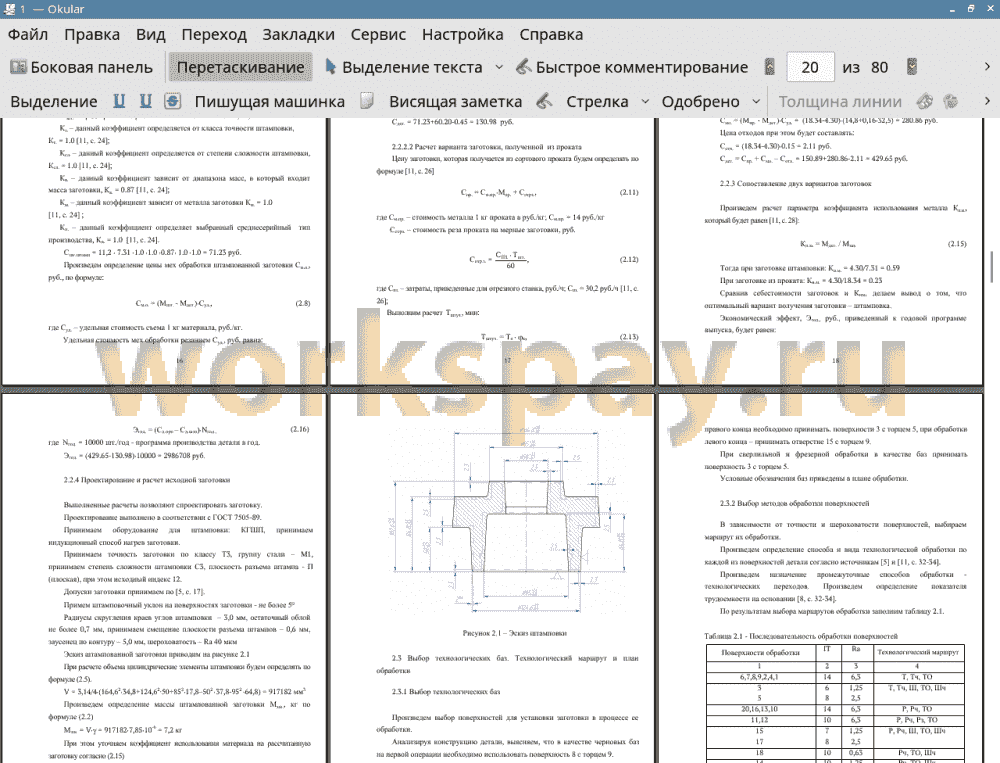1000x763 pixels.
Task: Click the formula number (2.12)
Action: pyautogui.click(x=629, y=260)
